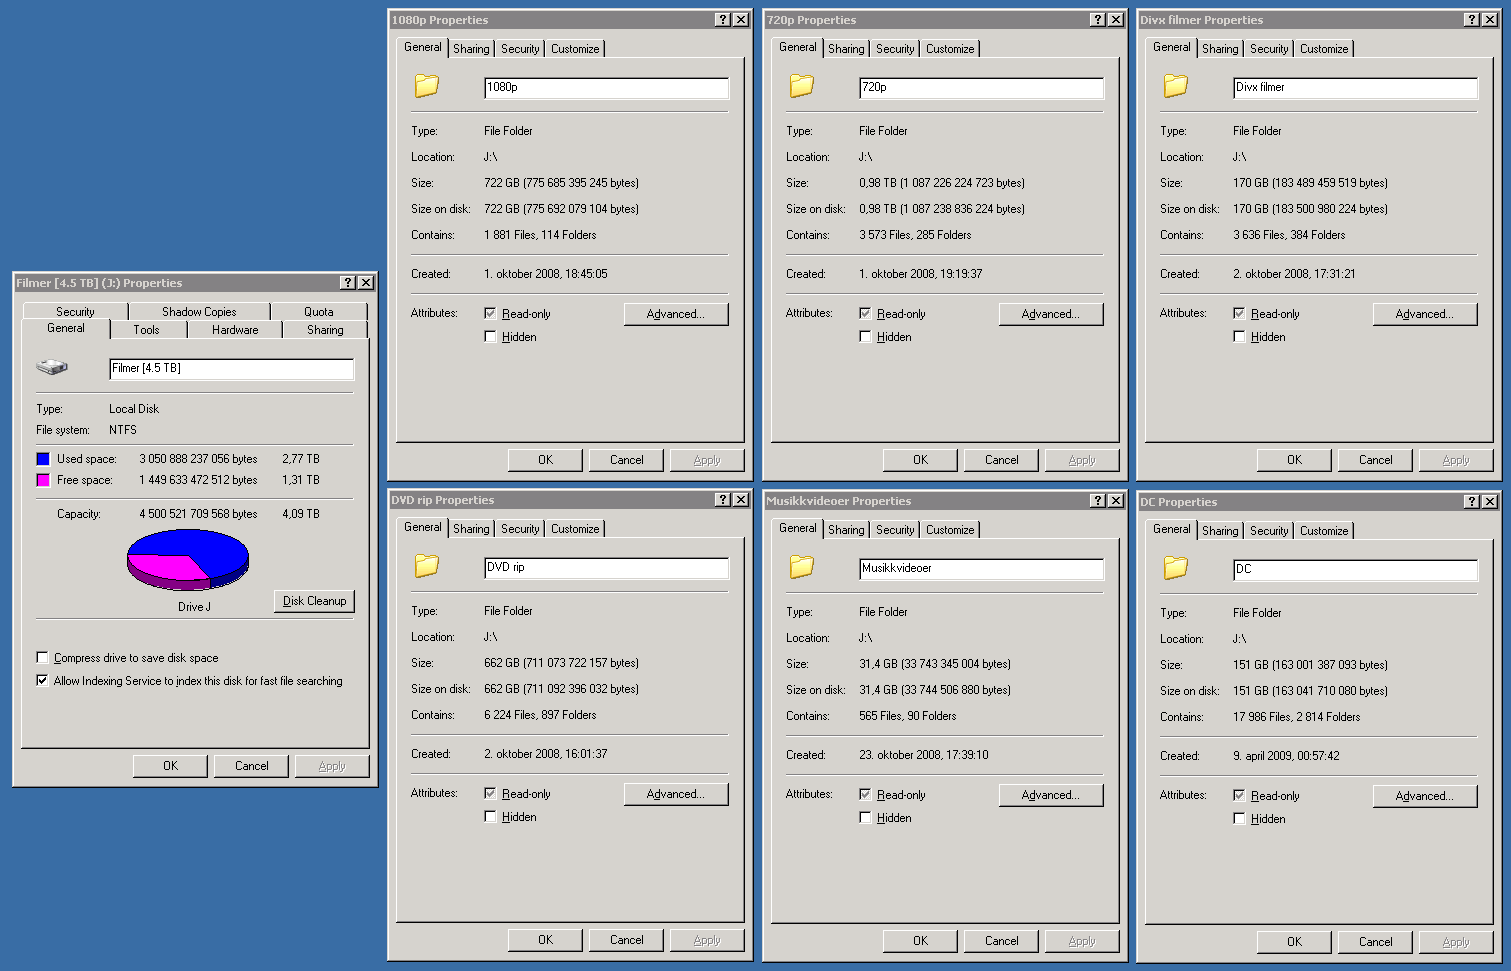Click the folder icon in 720p Properties
This screenshot has height=971, width=1511.
click(x=802, y=86)
